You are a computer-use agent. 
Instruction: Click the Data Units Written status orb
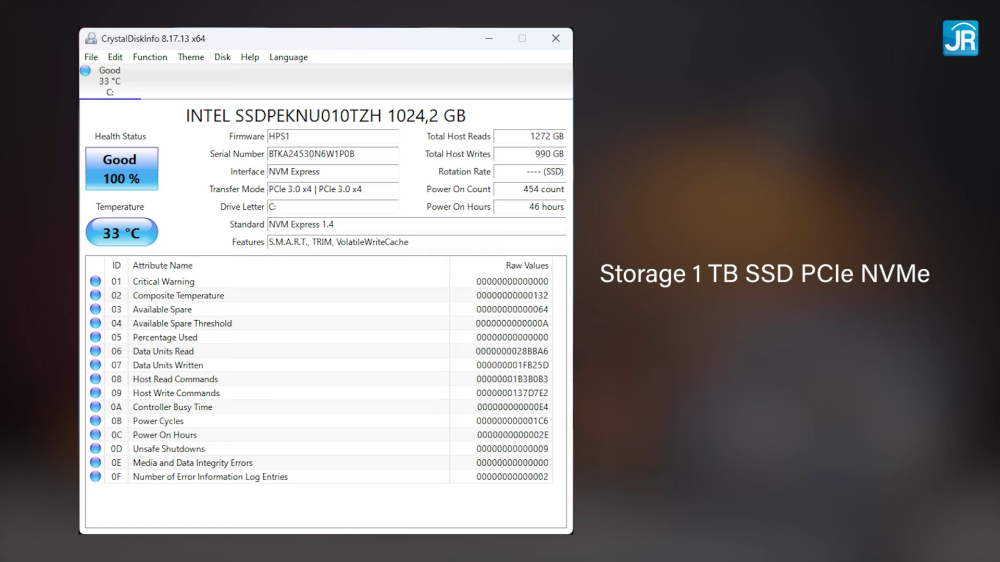[96, 365]
